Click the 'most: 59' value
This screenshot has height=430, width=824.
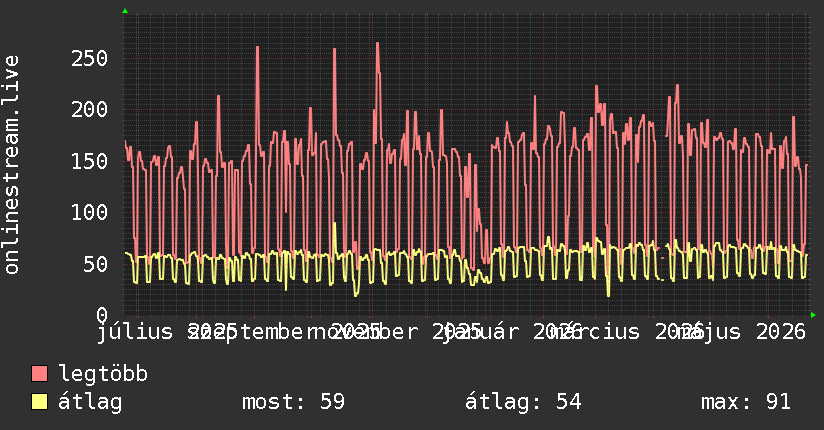tap(293, 402)
